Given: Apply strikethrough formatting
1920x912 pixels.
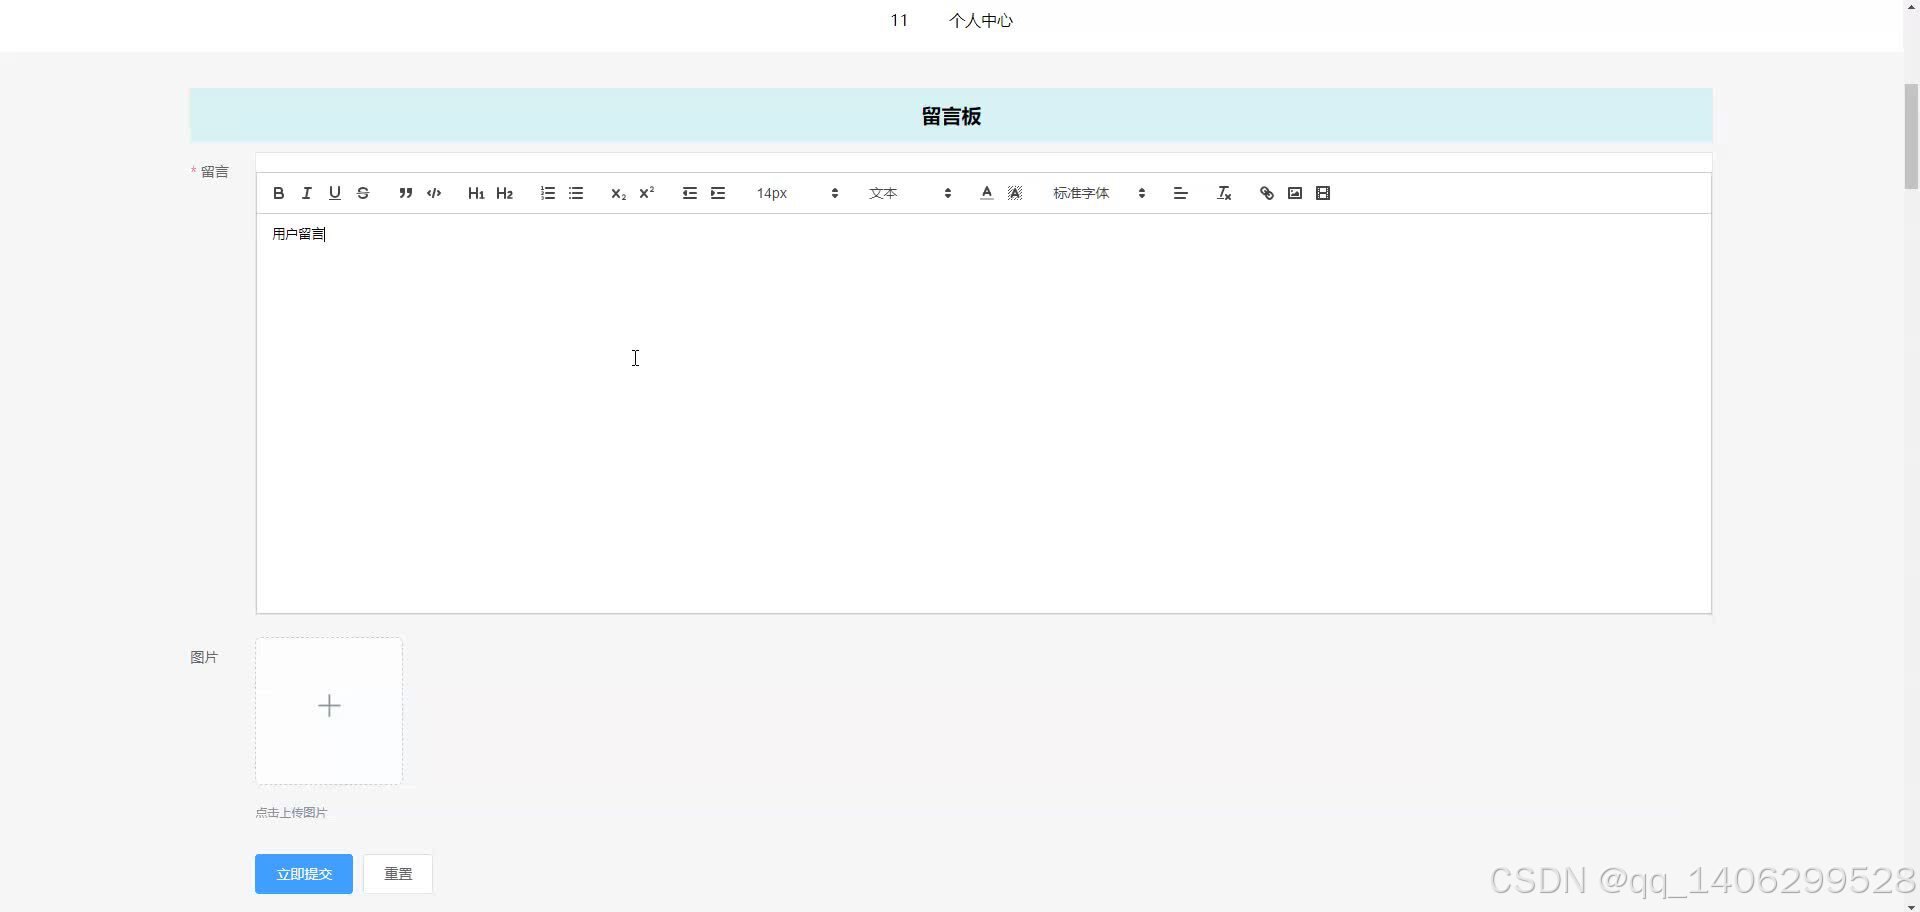Looking at the screenshot, I should [363, 193].
